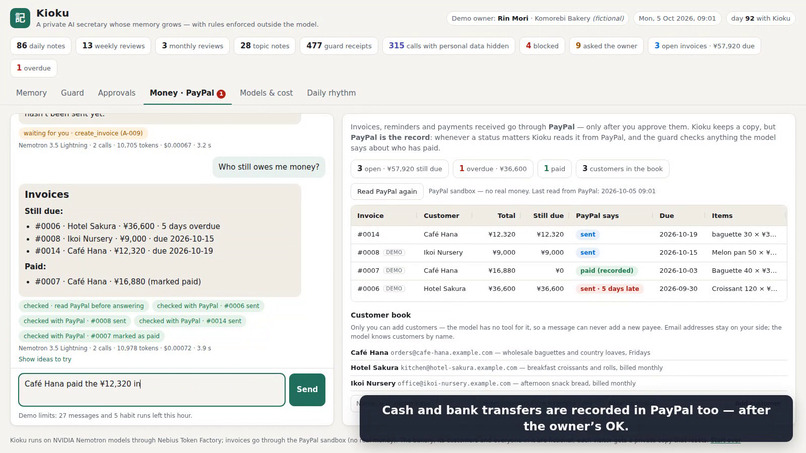
Task: Click the Still due column header
Action: (548, 216)
